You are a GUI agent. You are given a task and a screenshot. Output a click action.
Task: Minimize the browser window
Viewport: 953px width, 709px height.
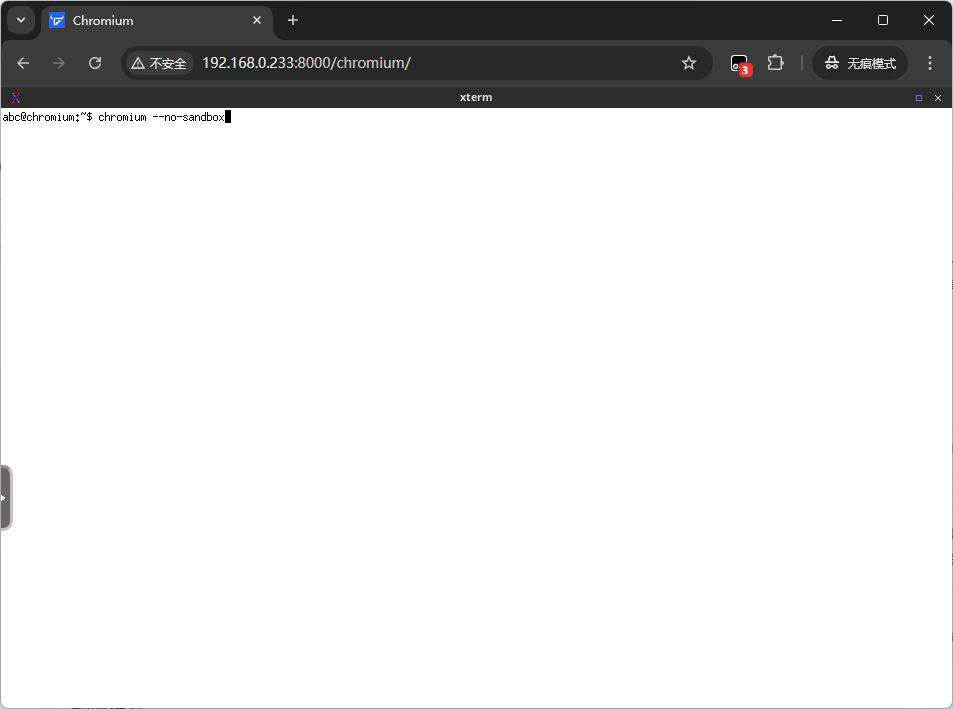837,20
